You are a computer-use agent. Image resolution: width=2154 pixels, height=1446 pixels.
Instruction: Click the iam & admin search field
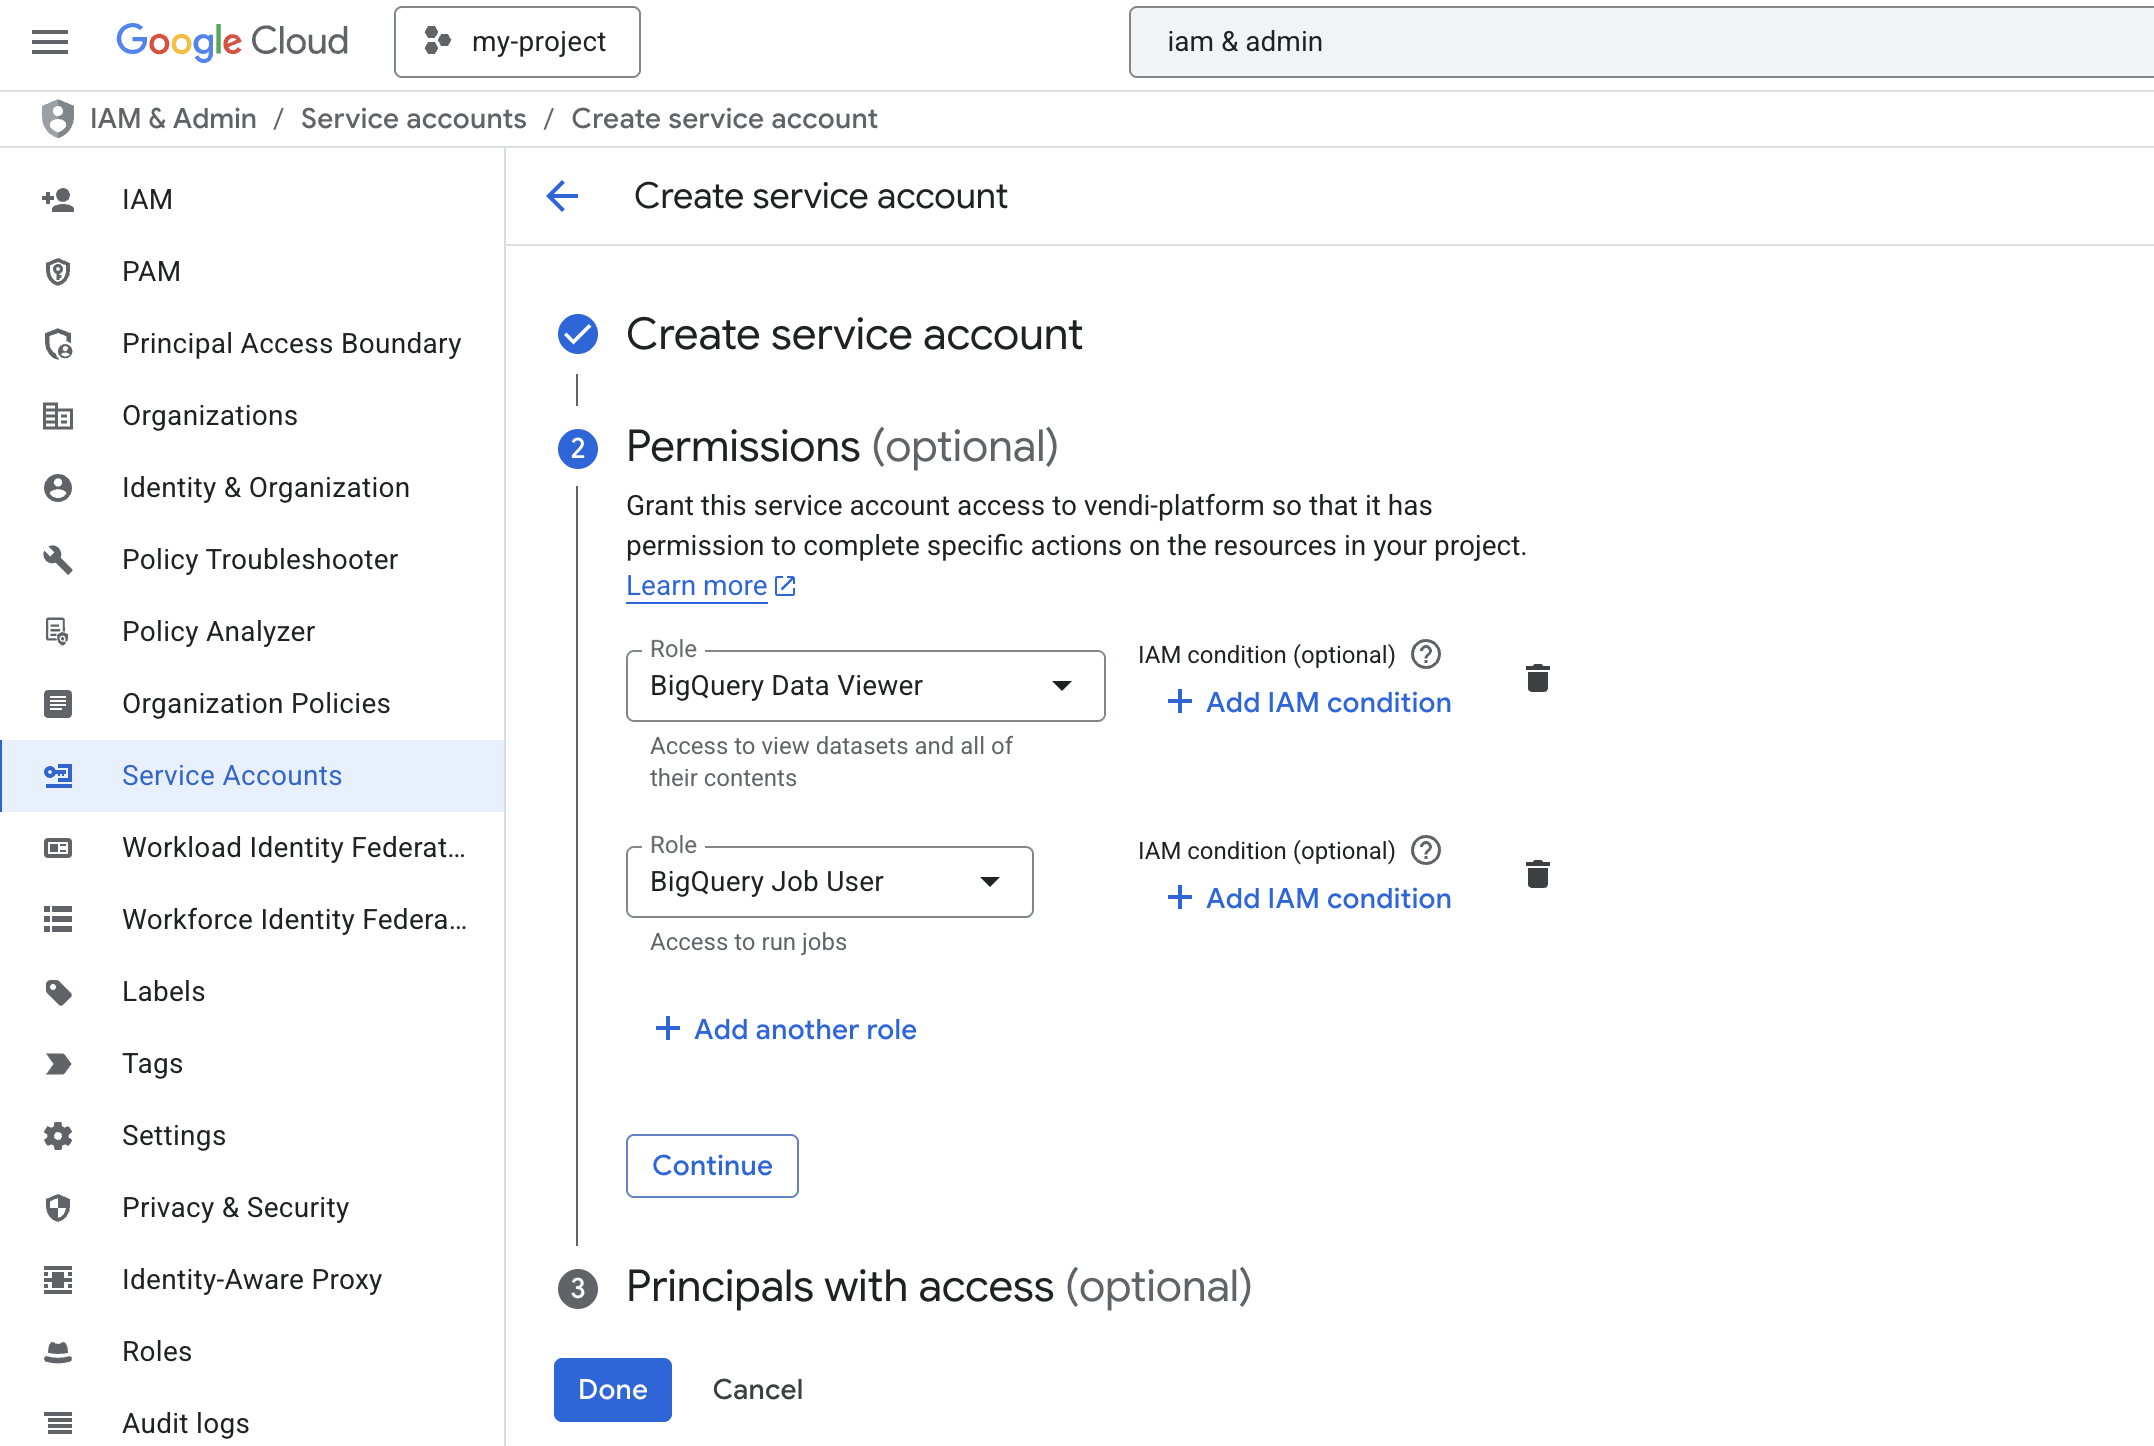click(1640, 41)
